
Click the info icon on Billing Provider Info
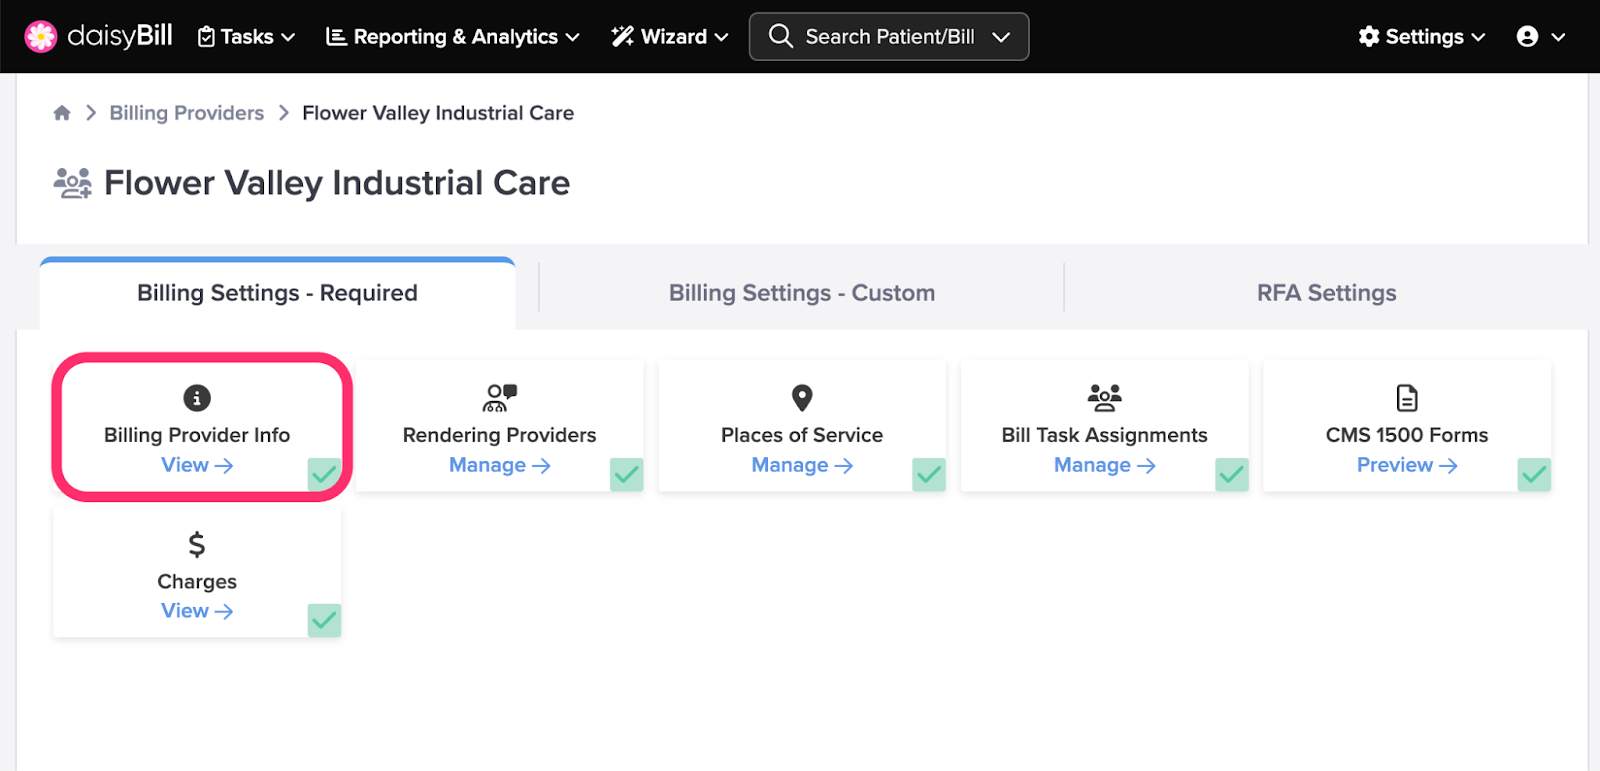197,398
